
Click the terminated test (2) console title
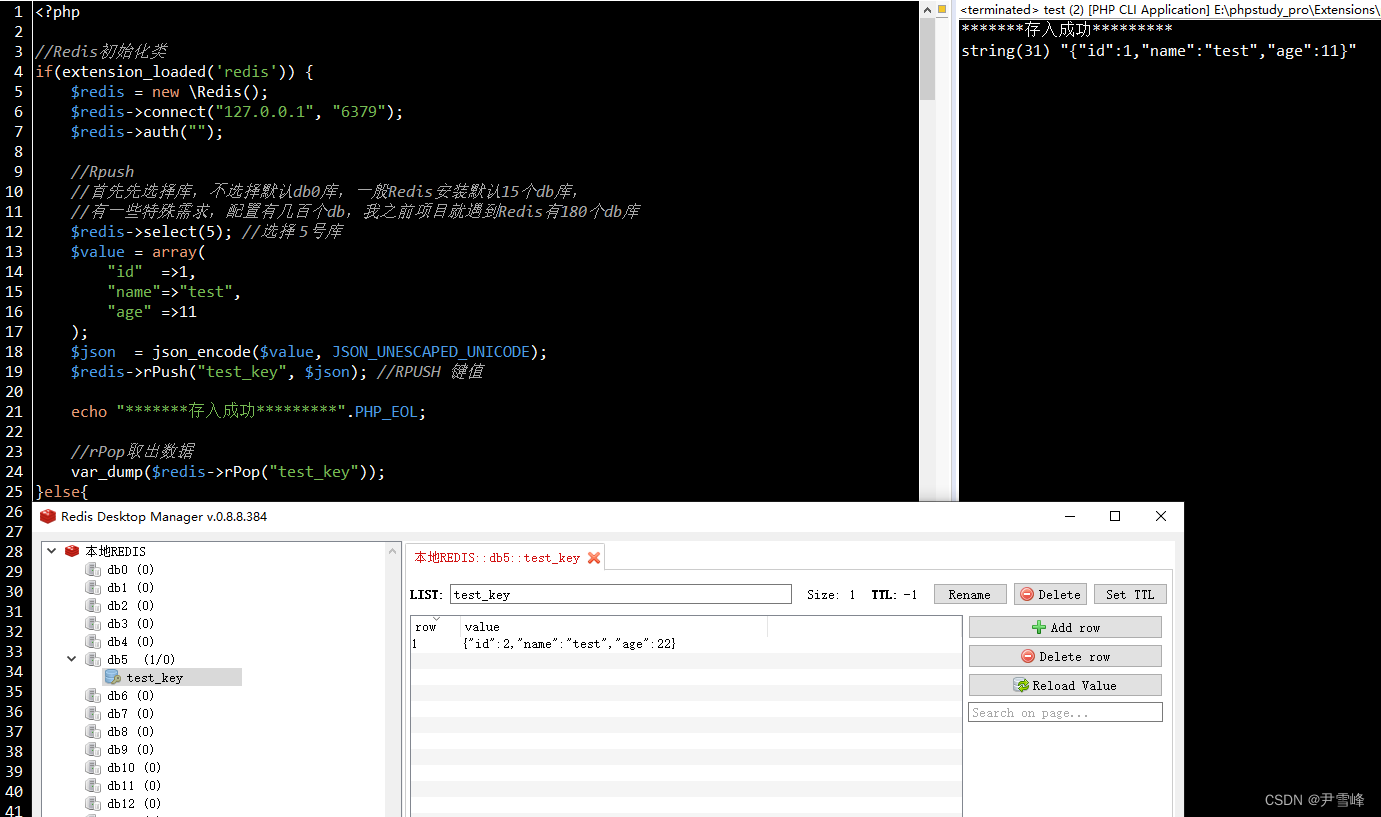tap(1169, 9)
